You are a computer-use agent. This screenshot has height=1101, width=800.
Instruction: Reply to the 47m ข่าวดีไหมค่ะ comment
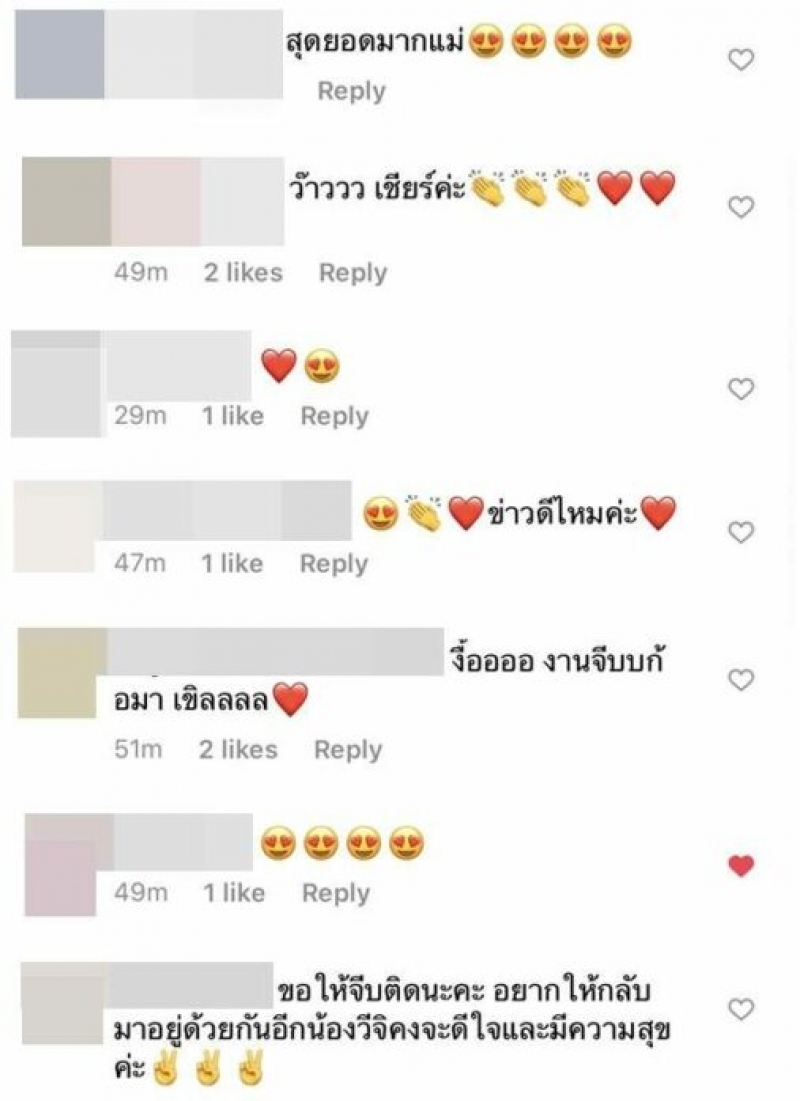tap(334, 563)
